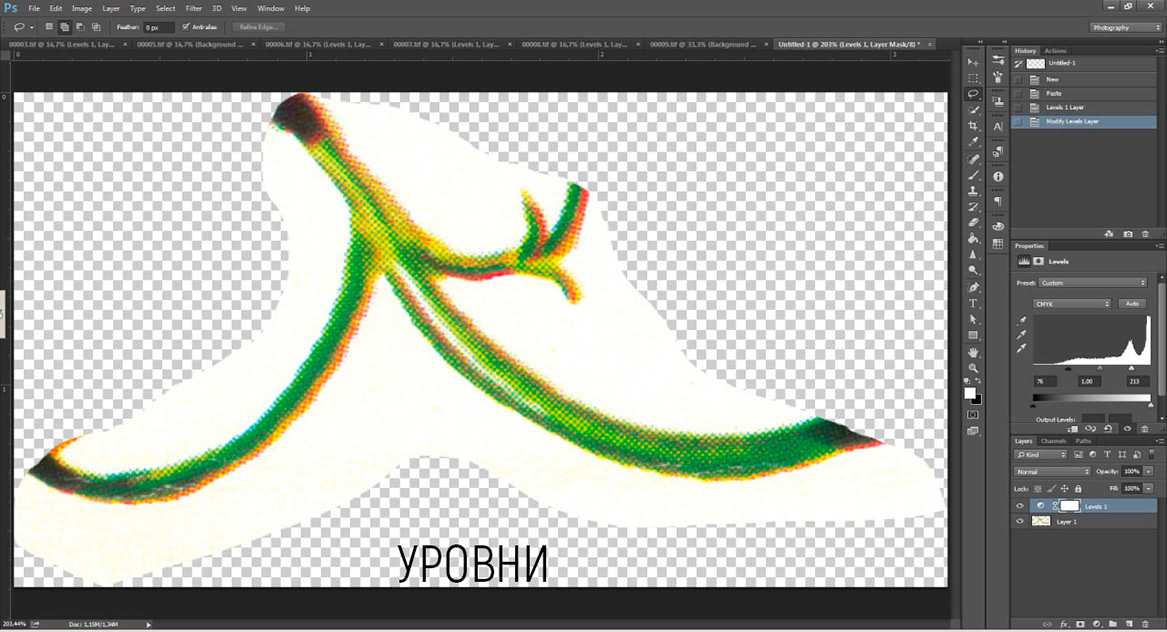Image resolution: width=1167 pixels, height=632 pixels.
Task: Open the Filter menu
Action: coord(194,8)
